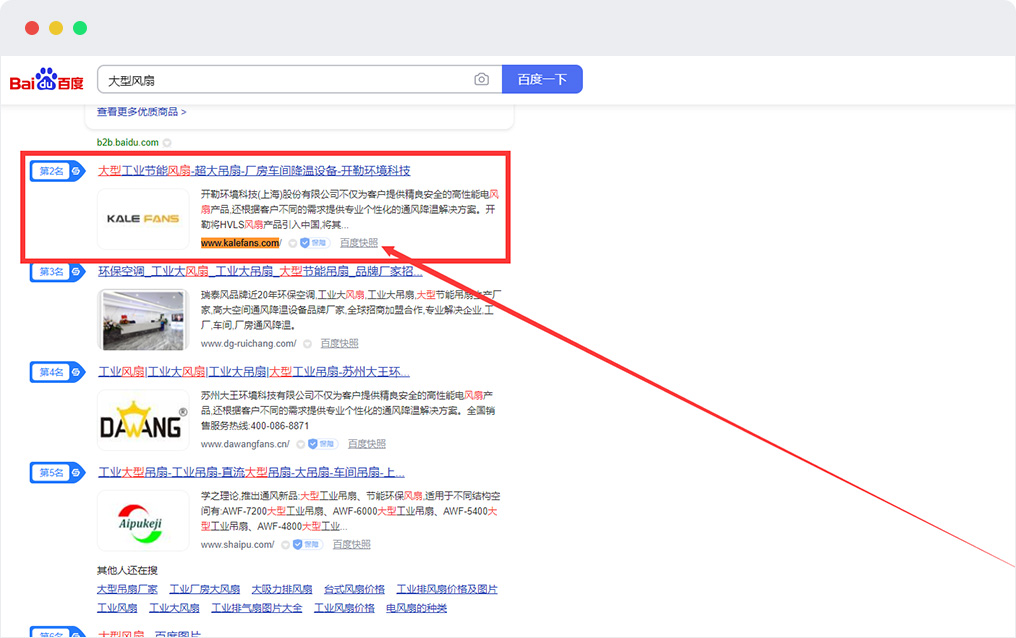Select the related search 工业风扇
Screen dimensions: 1016x638
pyautogui.click(x=117, y=608)
